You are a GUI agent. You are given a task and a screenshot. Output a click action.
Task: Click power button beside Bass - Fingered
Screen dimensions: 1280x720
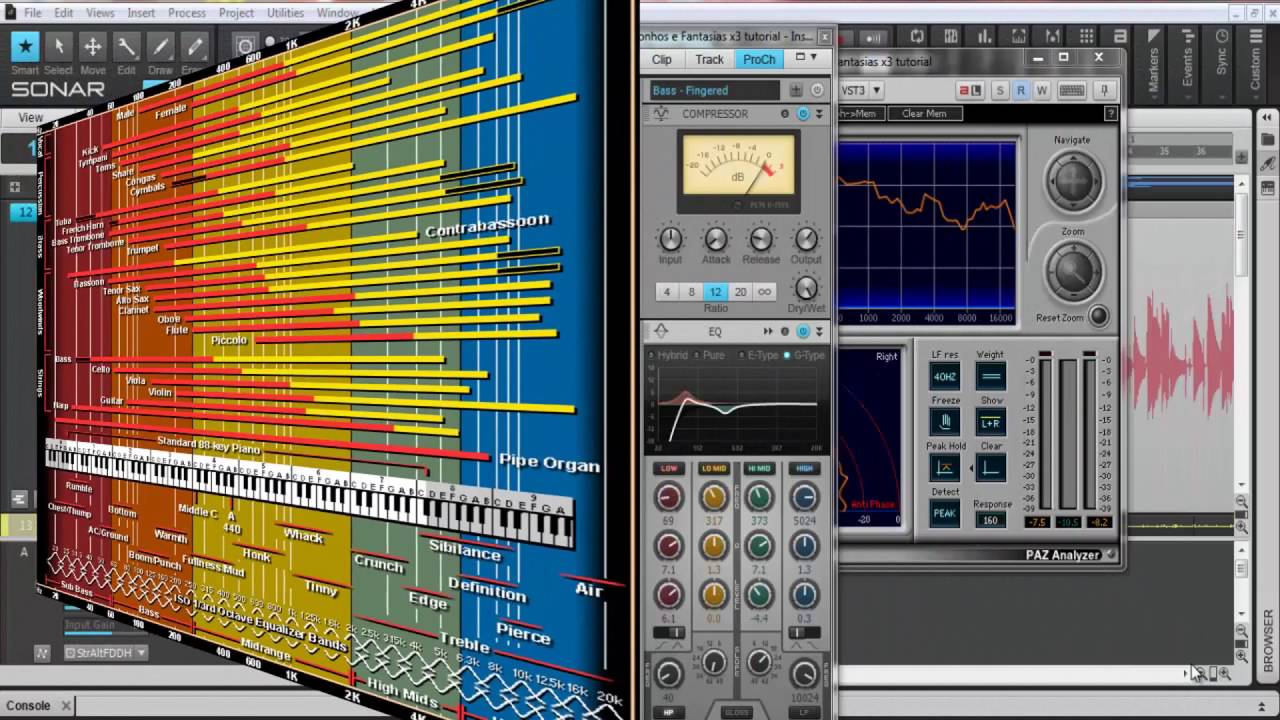(x=817, y=90)
